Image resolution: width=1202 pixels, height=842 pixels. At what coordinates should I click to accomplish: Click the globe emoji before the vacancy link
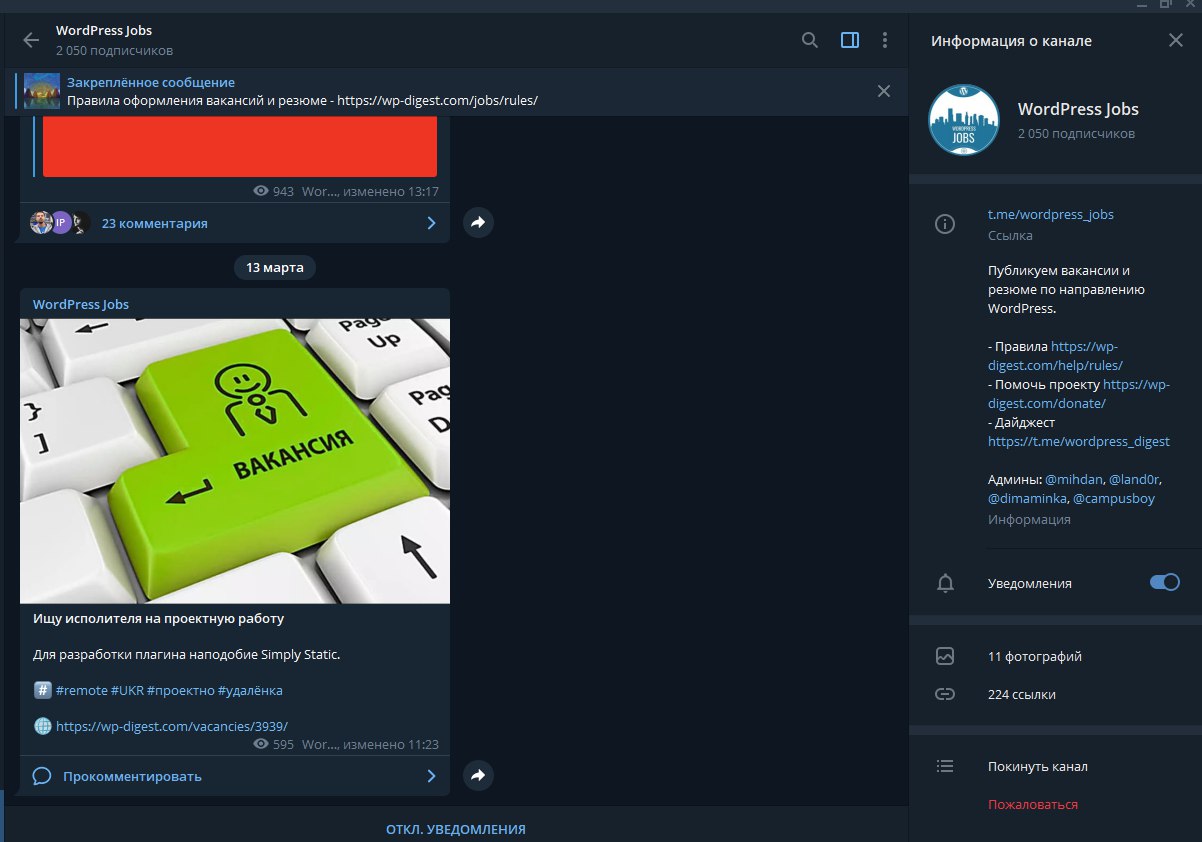42,726
